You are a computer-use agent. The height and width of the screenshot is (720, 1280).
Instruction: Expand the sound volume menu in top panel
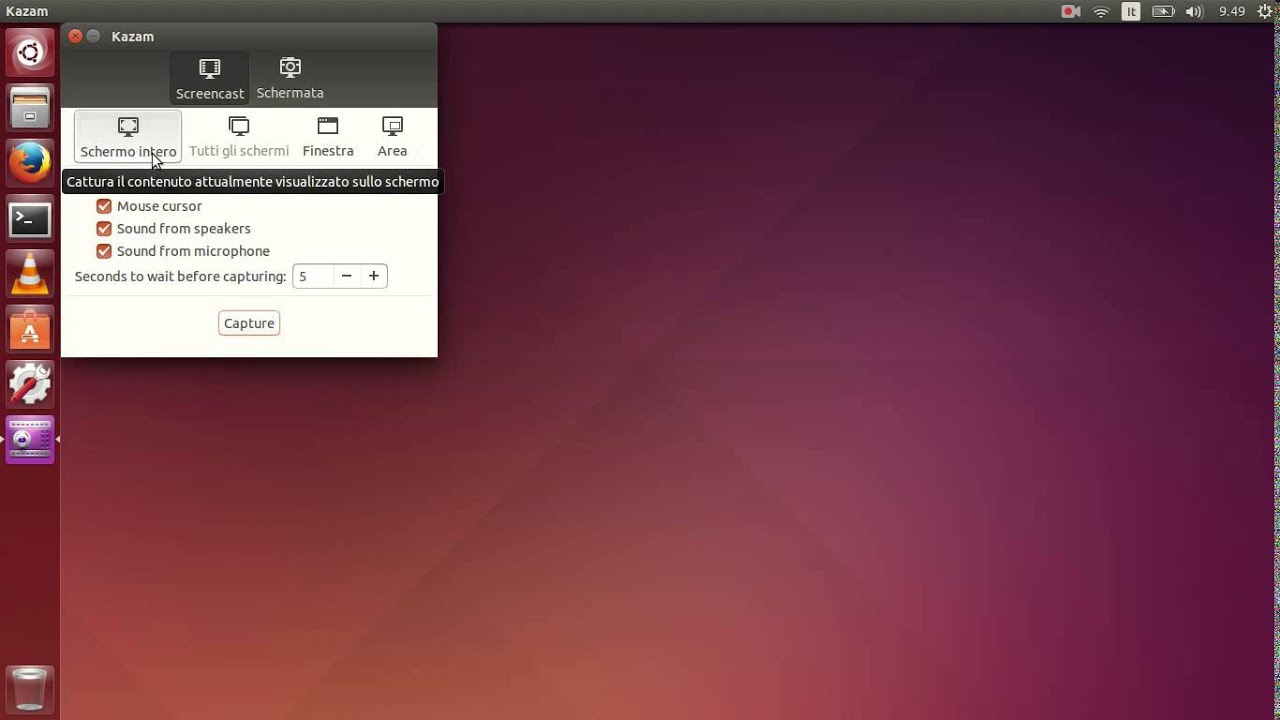(1193, 12)
